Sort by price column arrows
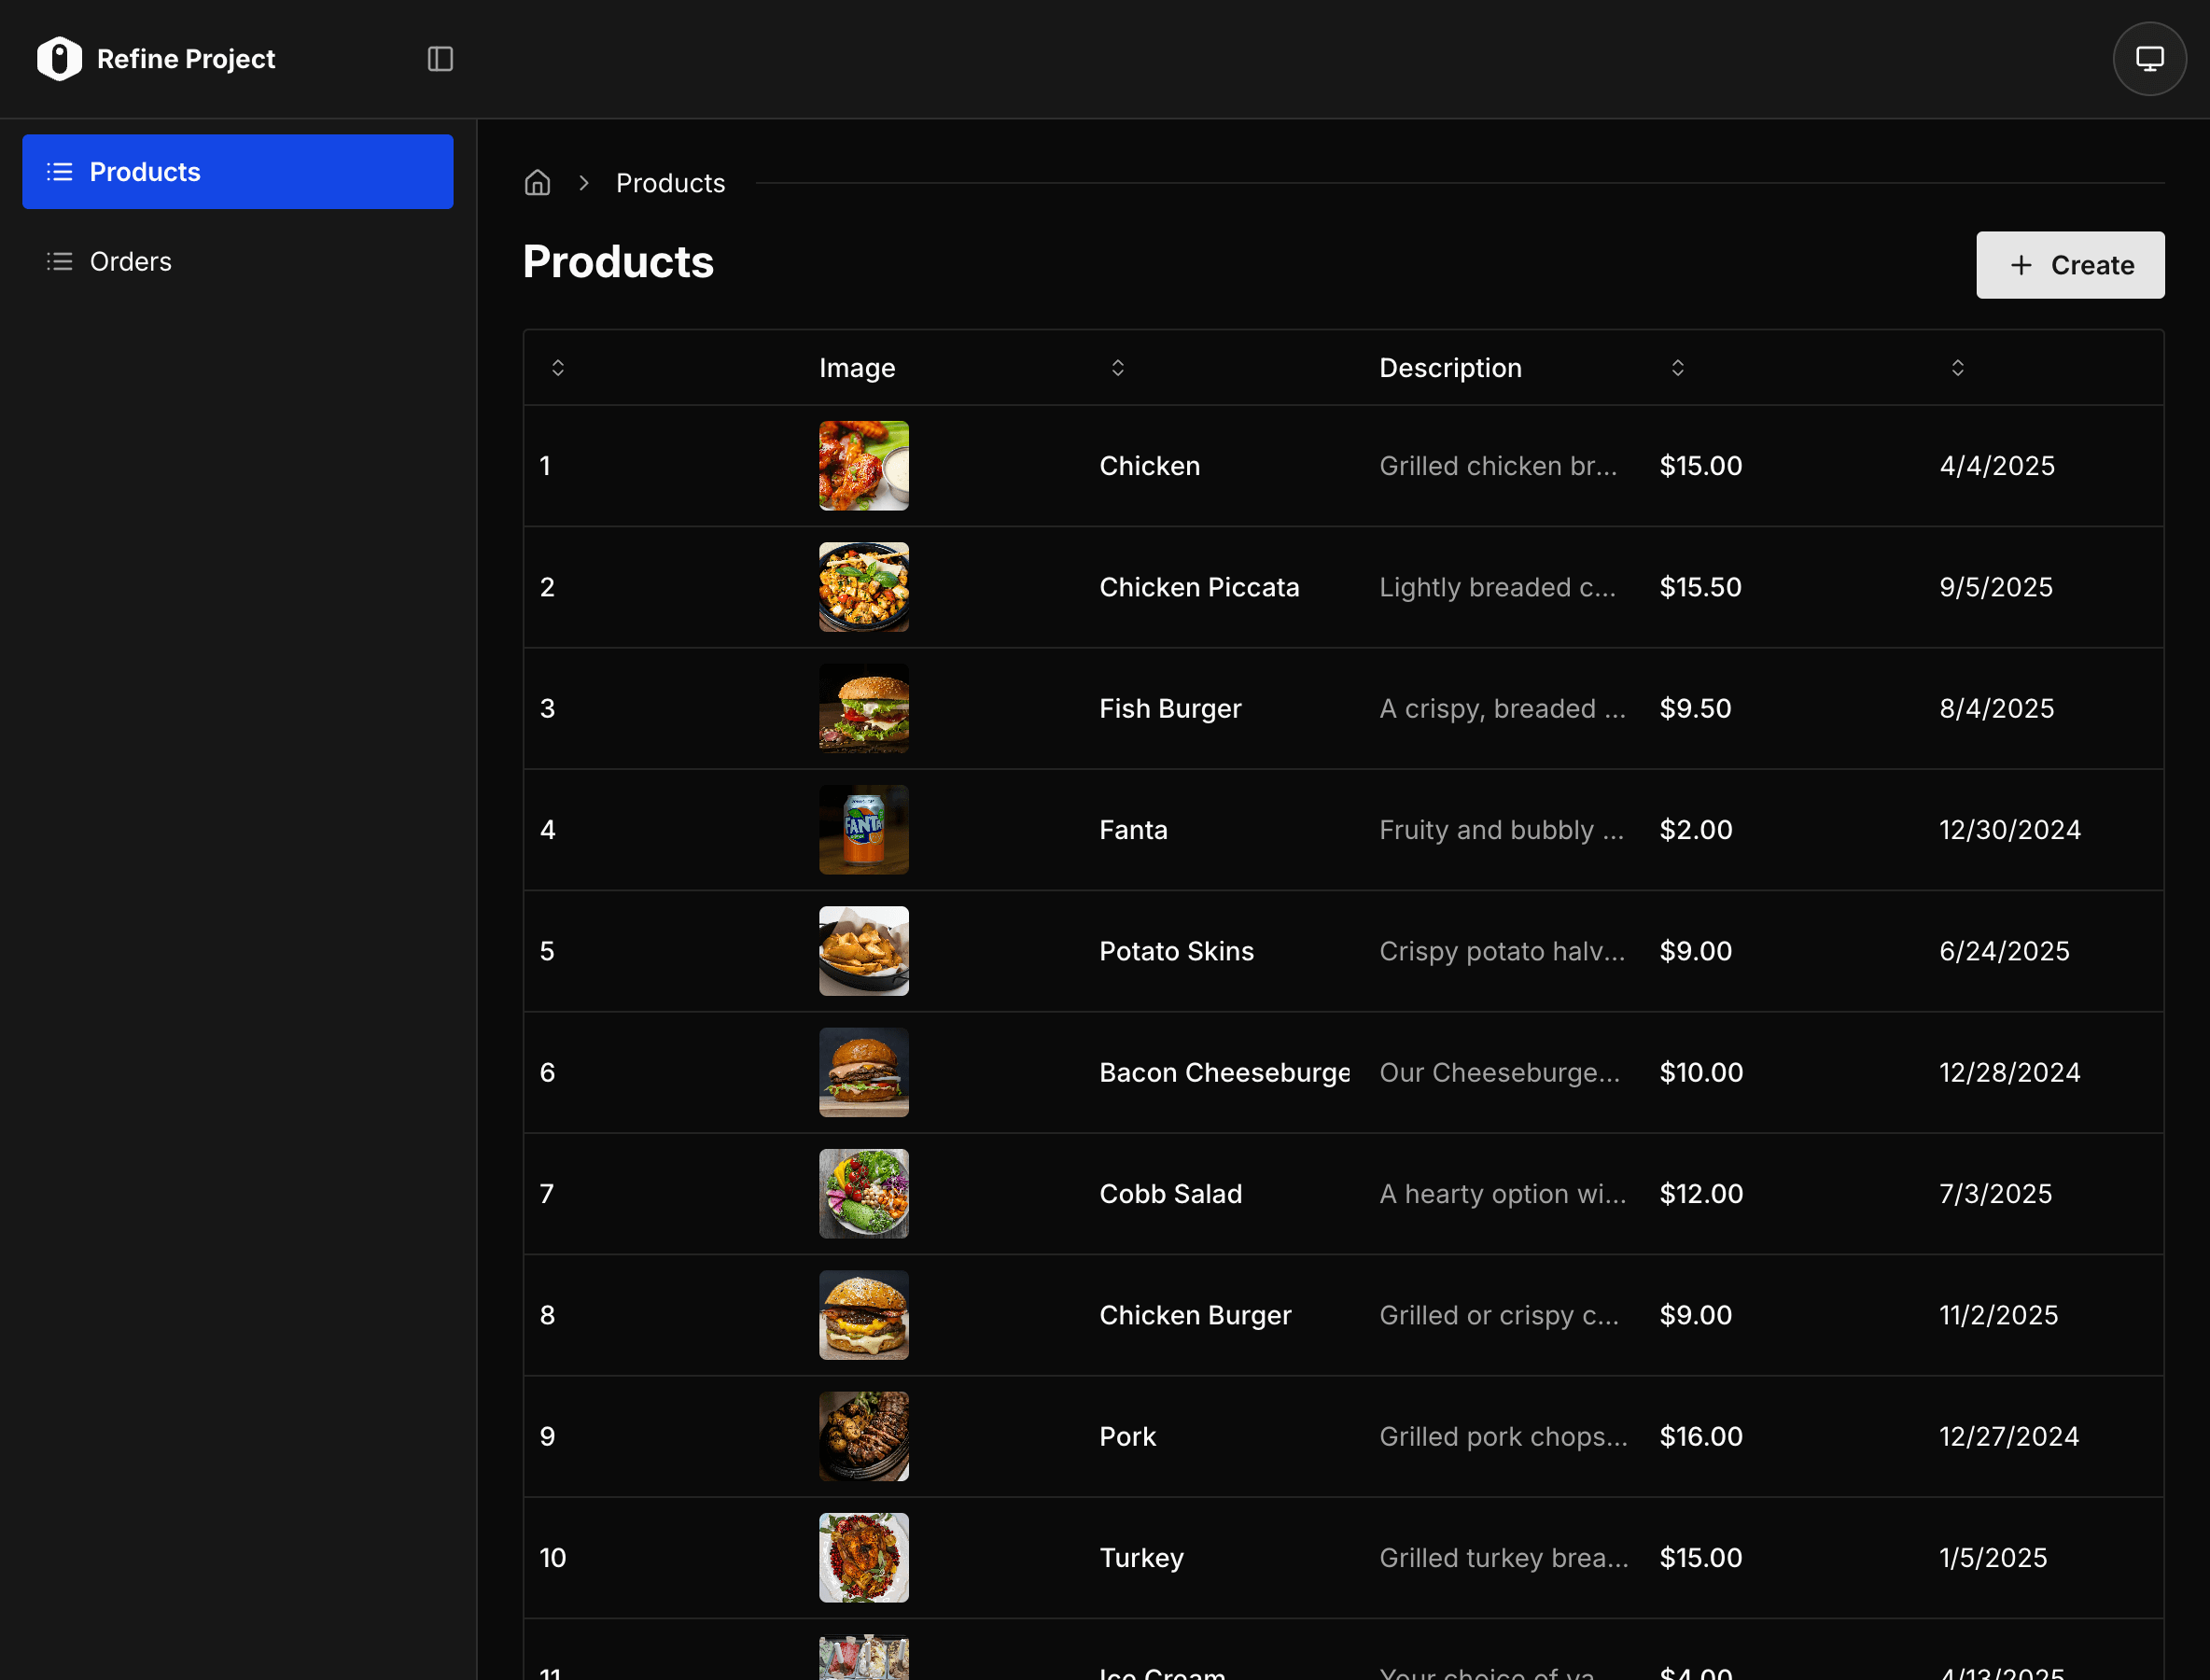This screenshot has width=2210, height=1680. pos(1678,368)
